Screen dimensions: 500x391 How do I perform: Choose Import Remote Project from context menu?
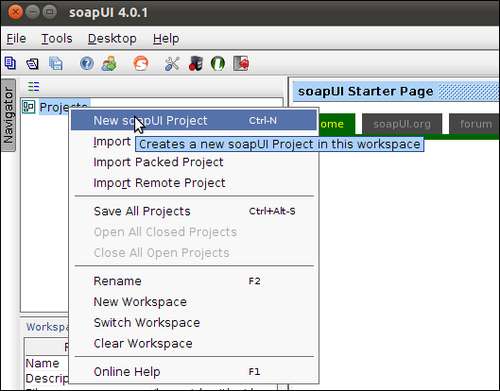159,183
